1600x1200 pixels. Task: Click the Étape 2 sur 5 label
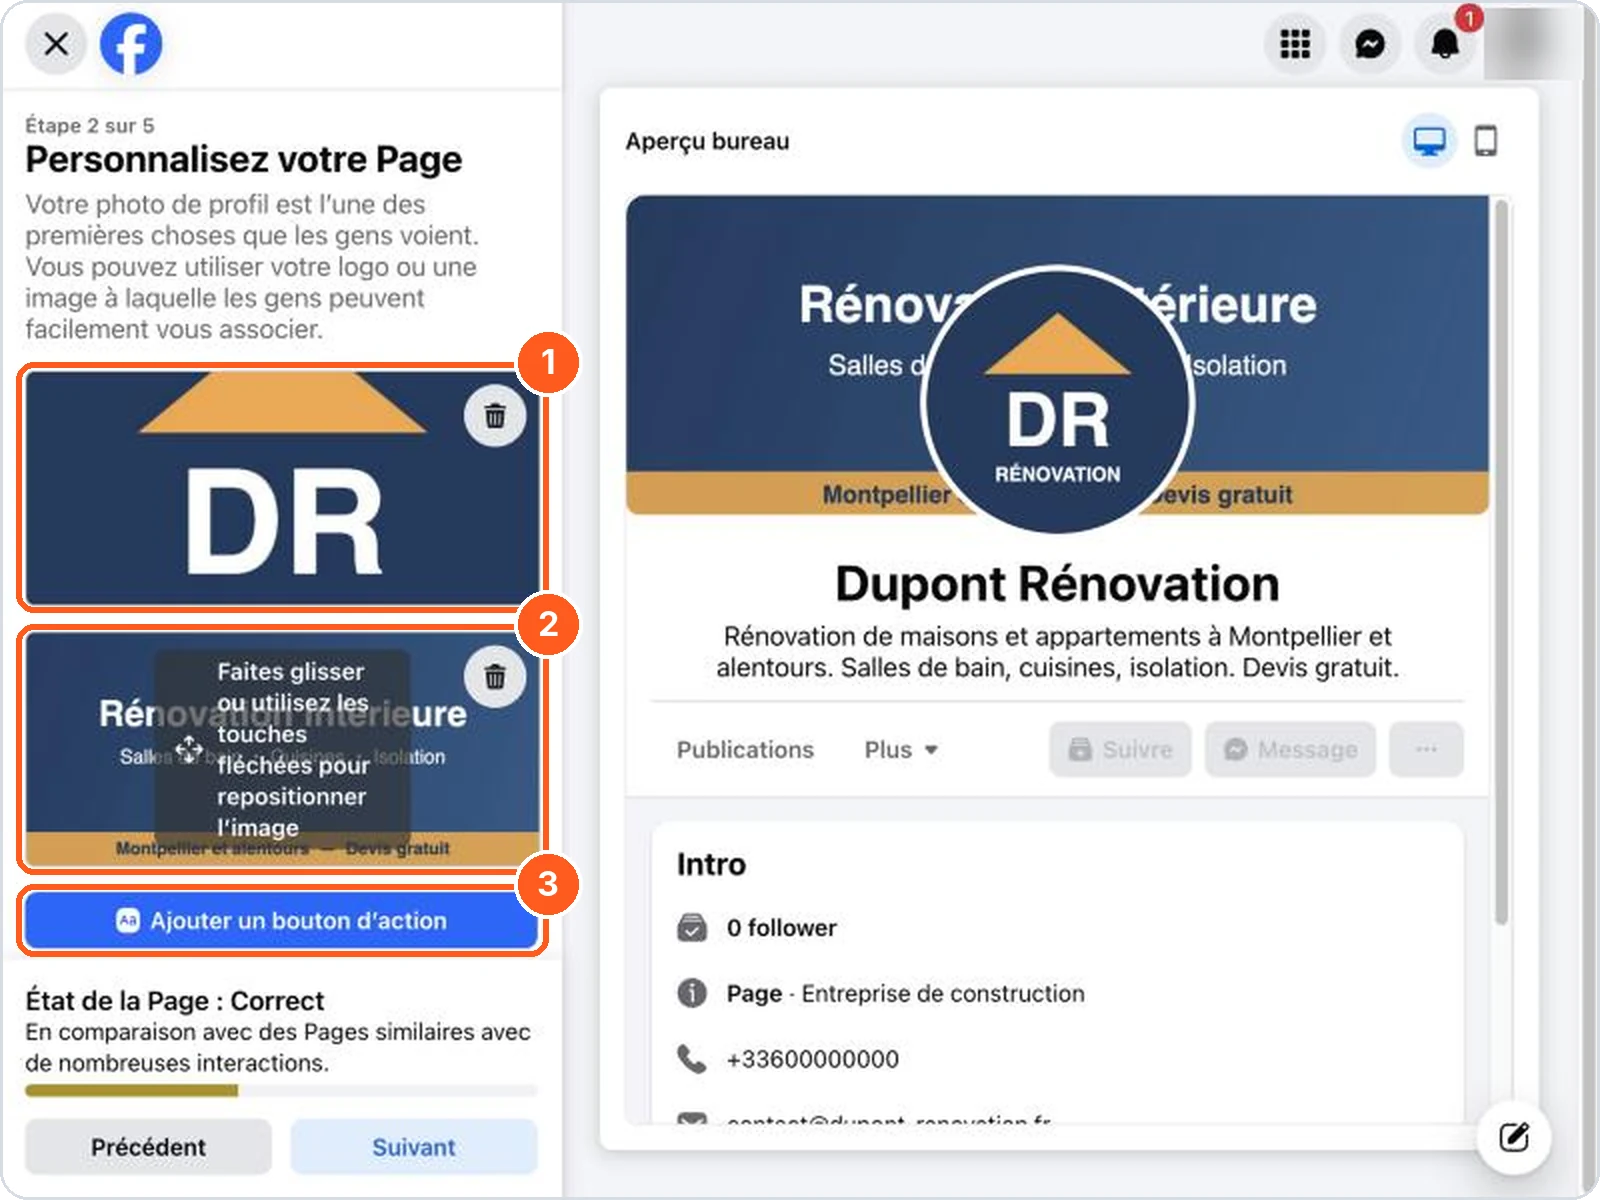[x=90, y=125]
